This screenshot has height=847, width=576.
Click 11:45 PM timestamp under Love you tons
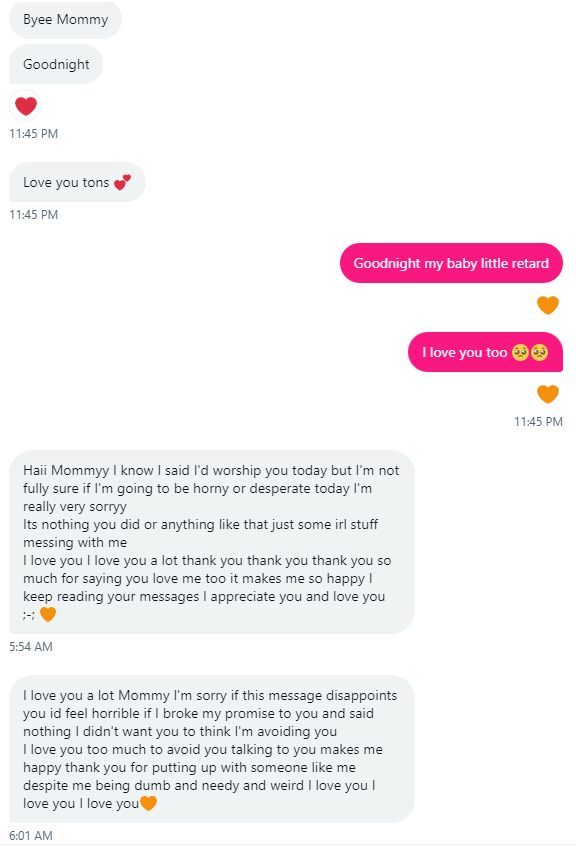point(34,214)
